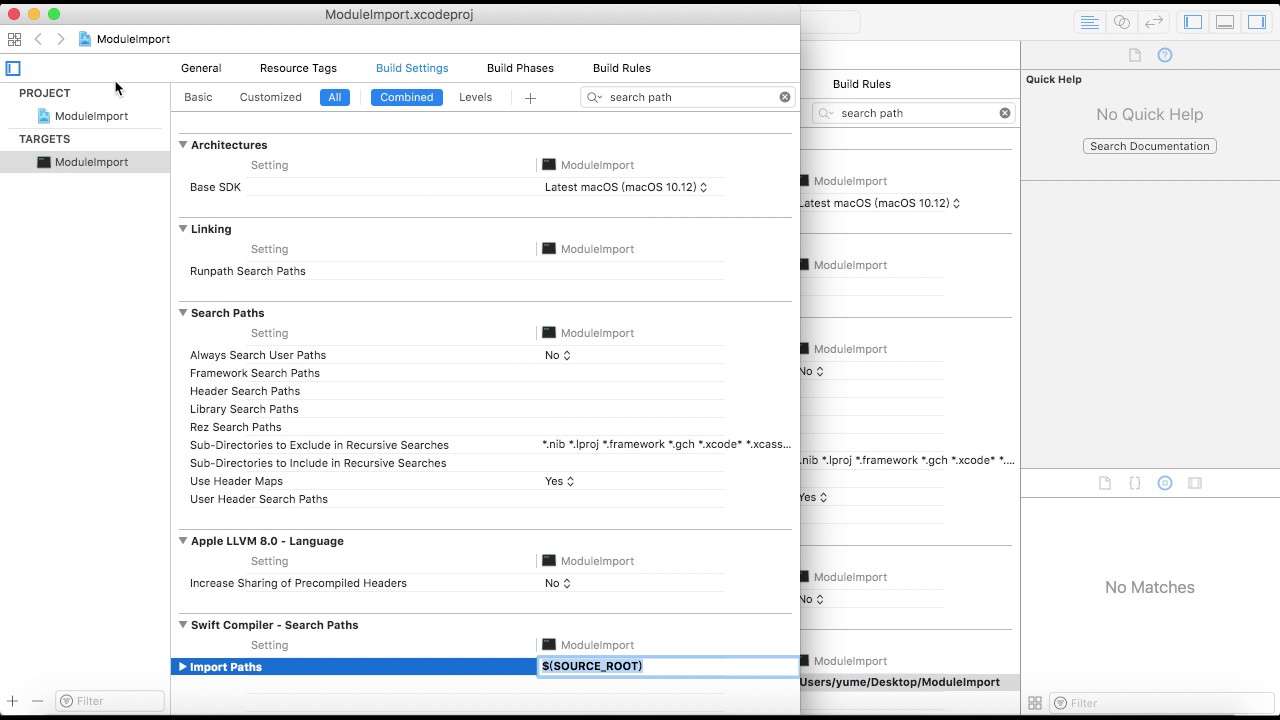Hide the project and targets list sidebar
Viewport: 1280px width, 720px height.
pos(13,68)
